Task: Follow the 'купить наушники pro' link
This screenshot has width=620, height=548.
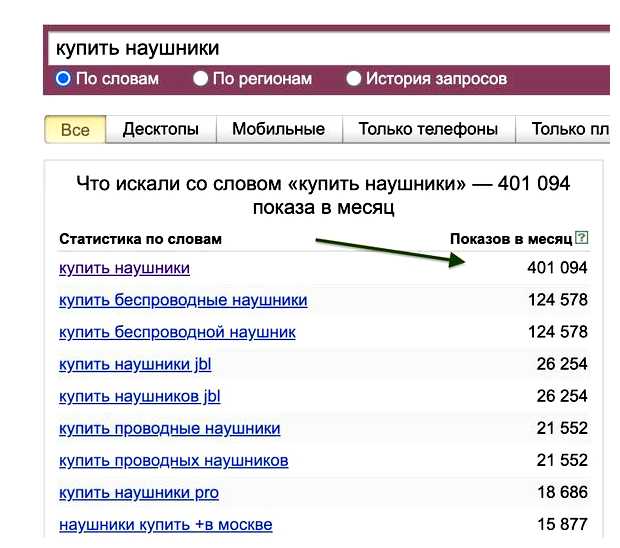Action: pyautogui.click(x=139, y=493)
